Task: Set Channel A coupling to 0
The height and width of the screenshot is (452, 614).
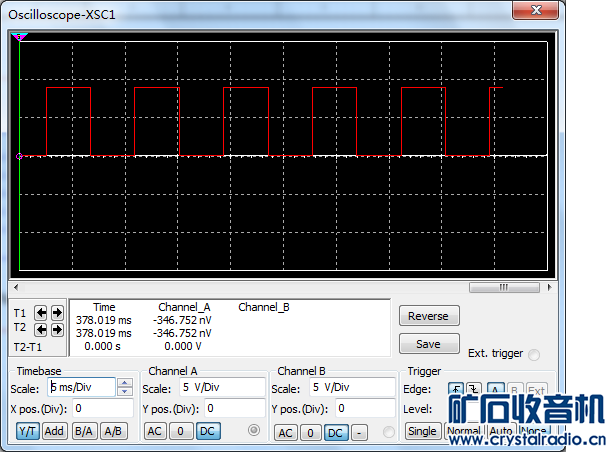Action: (x=180, y=431)
